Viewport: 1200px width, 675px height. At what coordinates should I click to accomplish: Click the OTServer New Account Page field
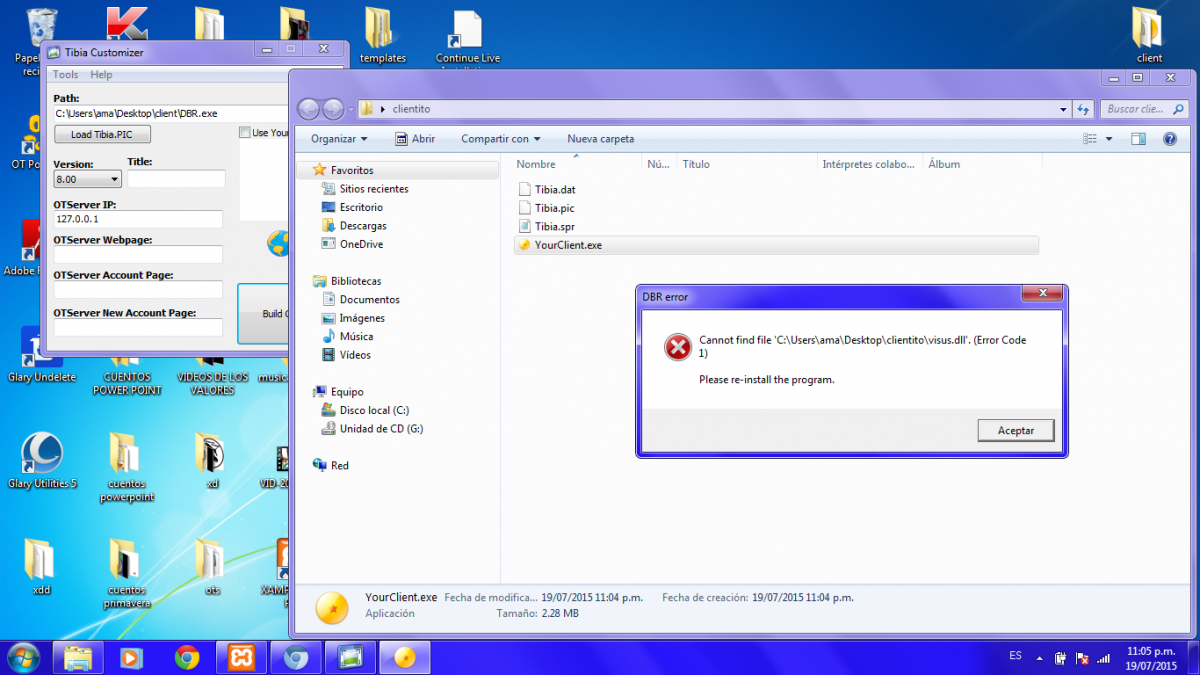pyautogui.click(x=138, y=327)
